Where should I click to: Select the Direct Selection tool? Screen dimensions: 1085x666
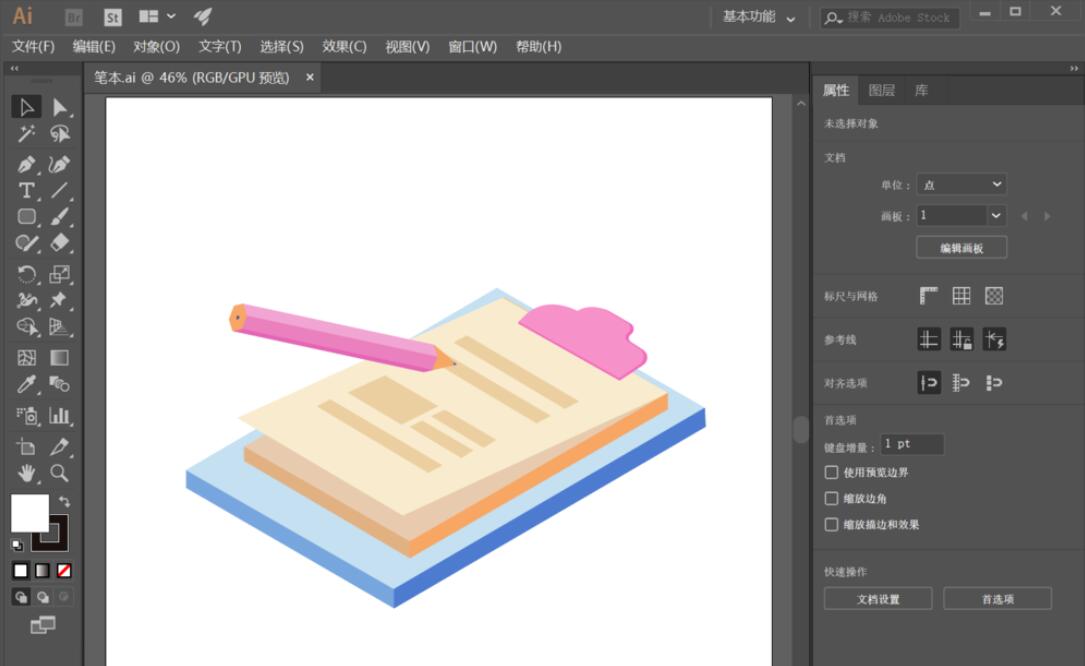tap(60, 107)
